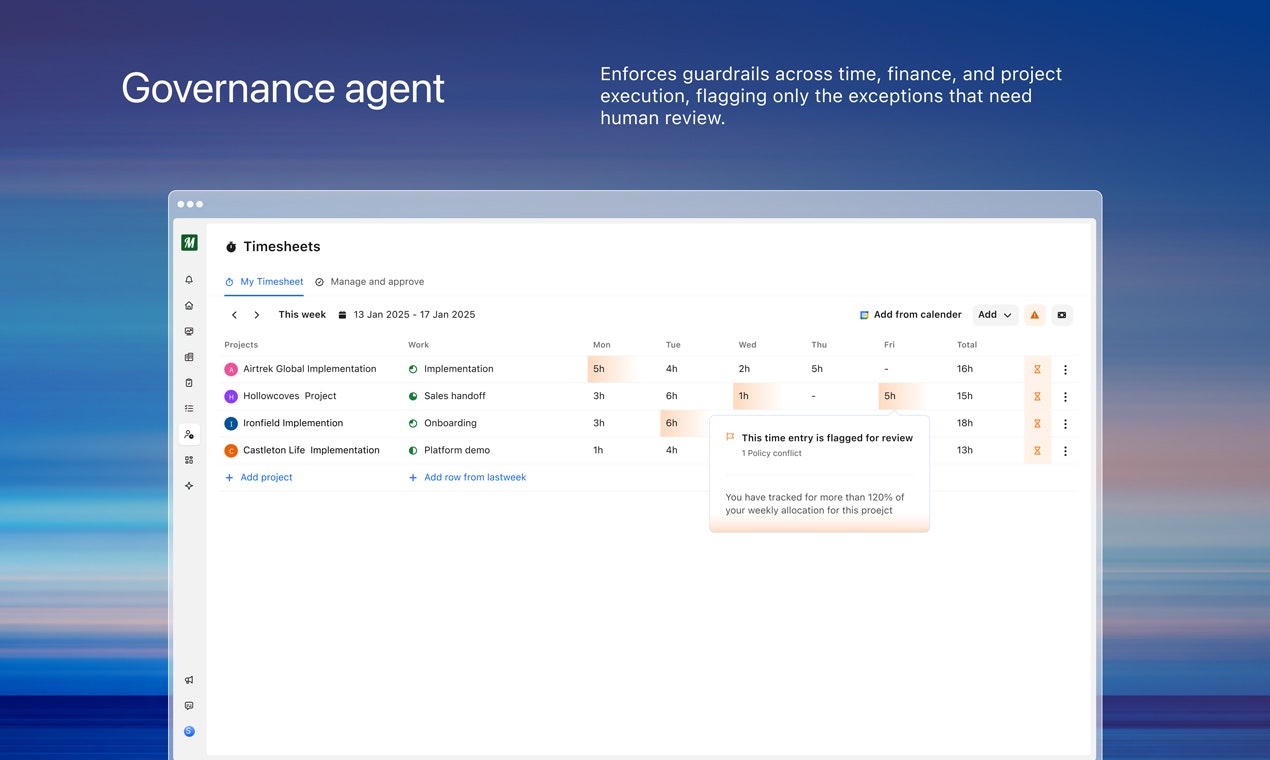Click the Implementation progress status icon

point(413,369)
